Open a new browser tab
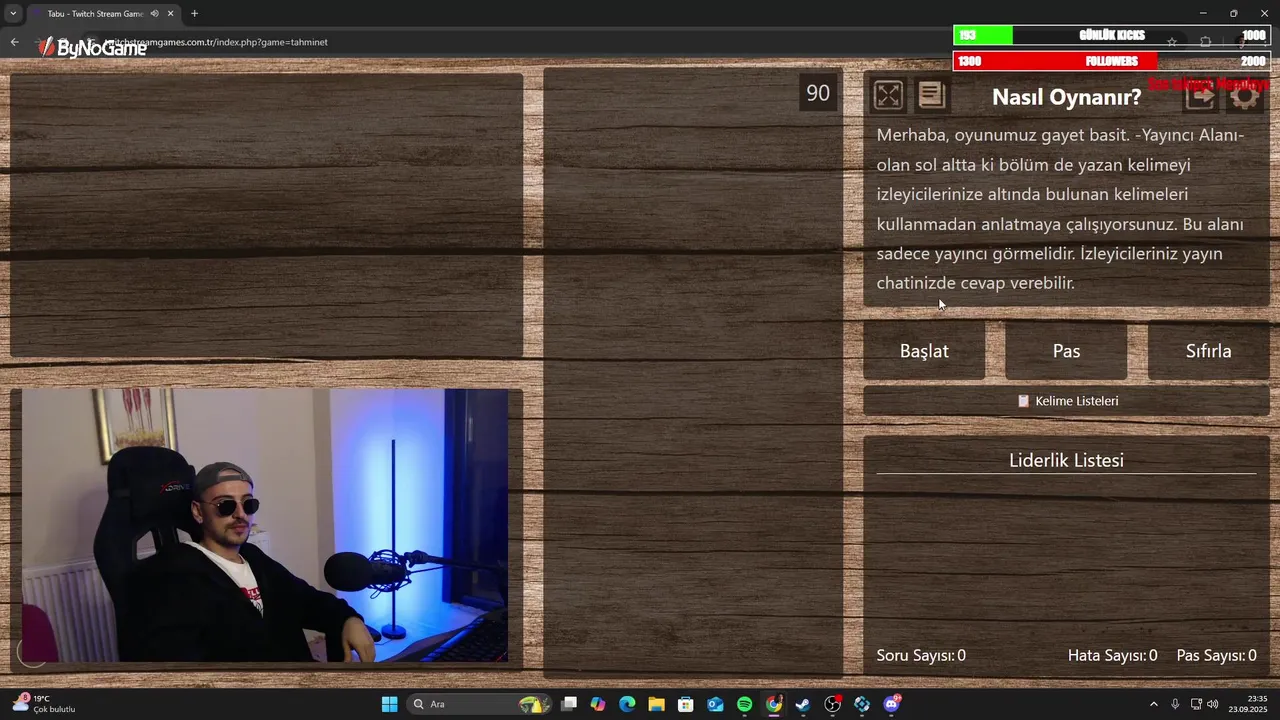This screenshot has width=1280, height=720. (194, 14)
